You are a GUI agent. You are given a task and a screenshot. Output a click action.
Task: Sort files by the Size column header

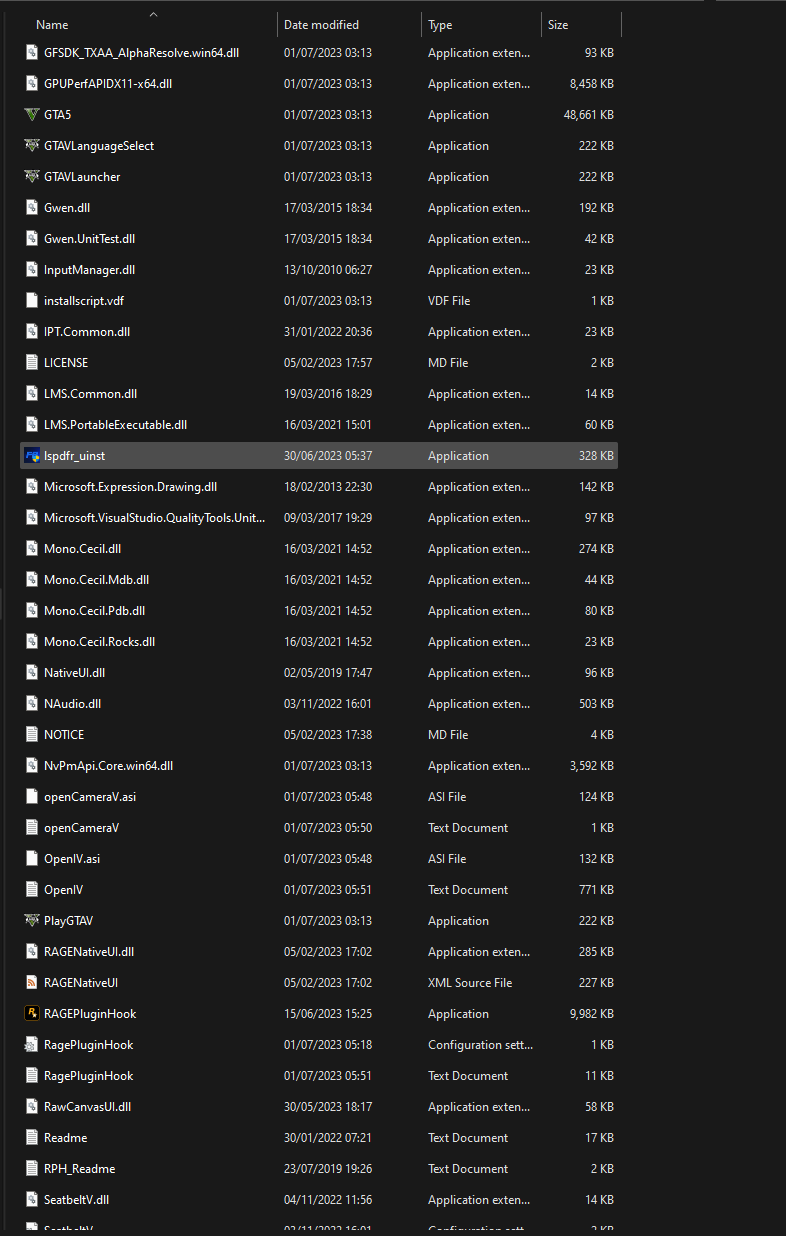click(558, 25)
